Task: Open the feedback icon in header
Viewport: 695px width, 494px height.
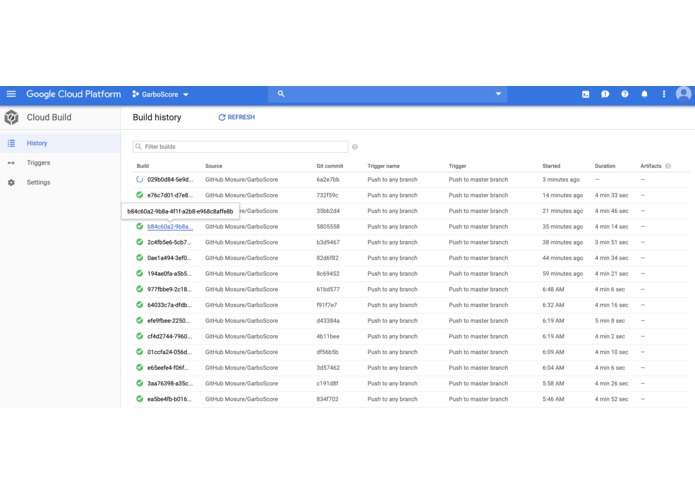Action: (x=605, y=94)
